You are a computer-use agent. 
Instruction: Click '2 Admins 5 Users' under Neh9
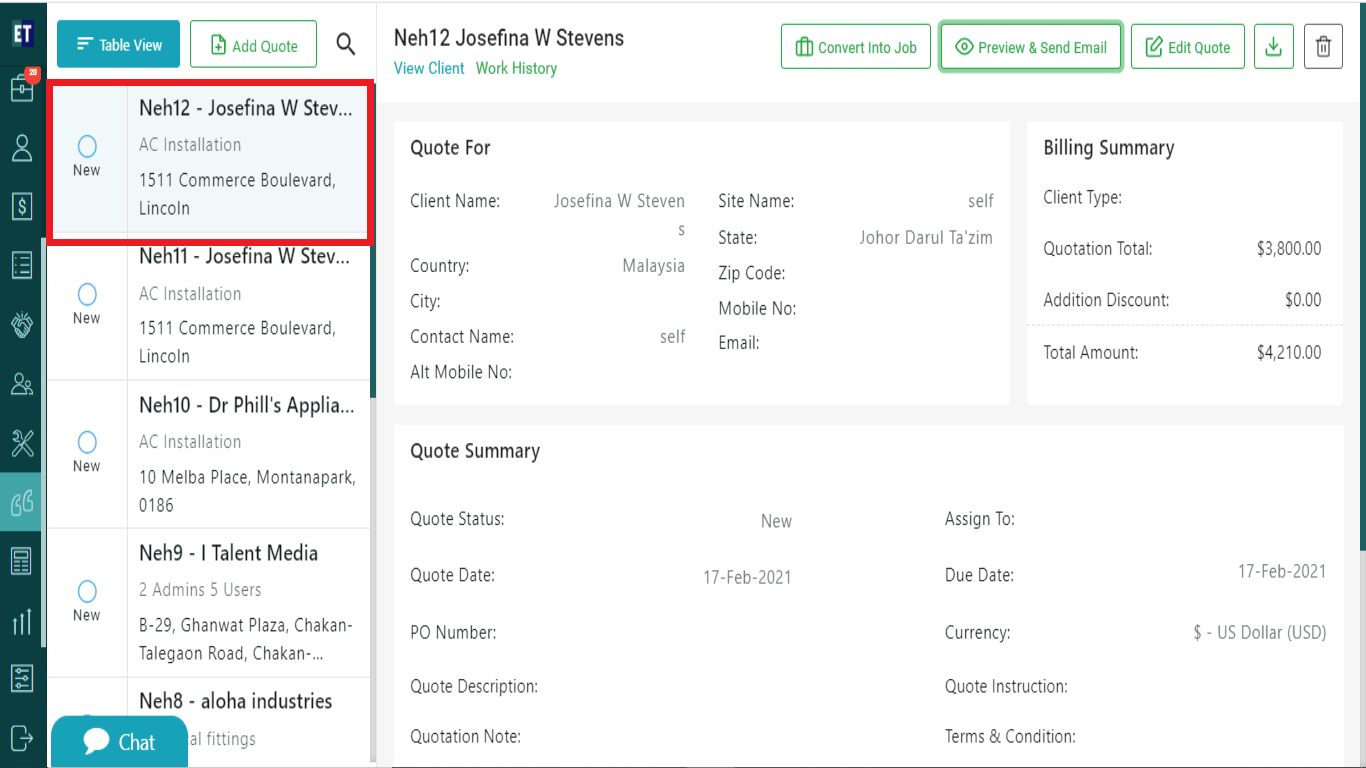click(x=200, y=590)
